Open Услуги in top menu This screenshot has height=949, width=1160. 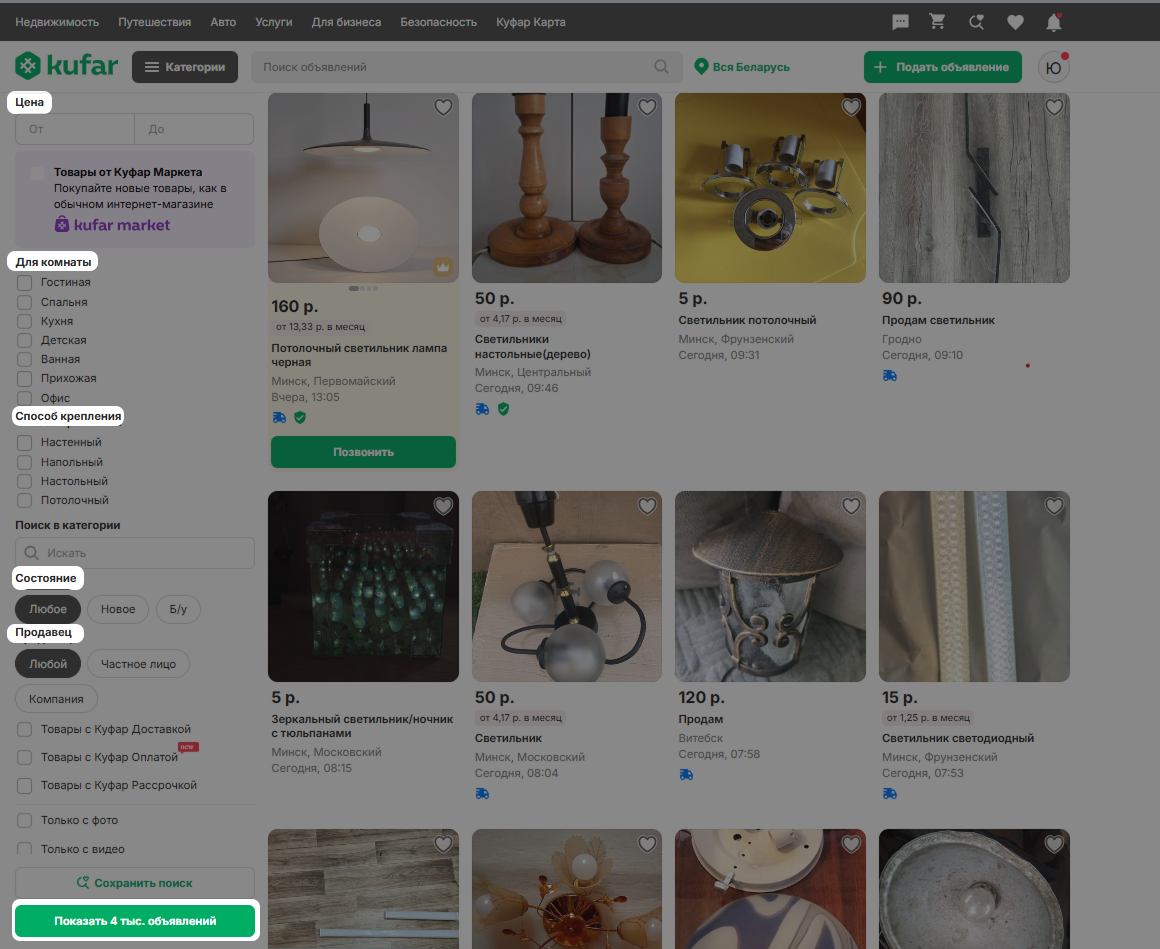tap(274, 22)
